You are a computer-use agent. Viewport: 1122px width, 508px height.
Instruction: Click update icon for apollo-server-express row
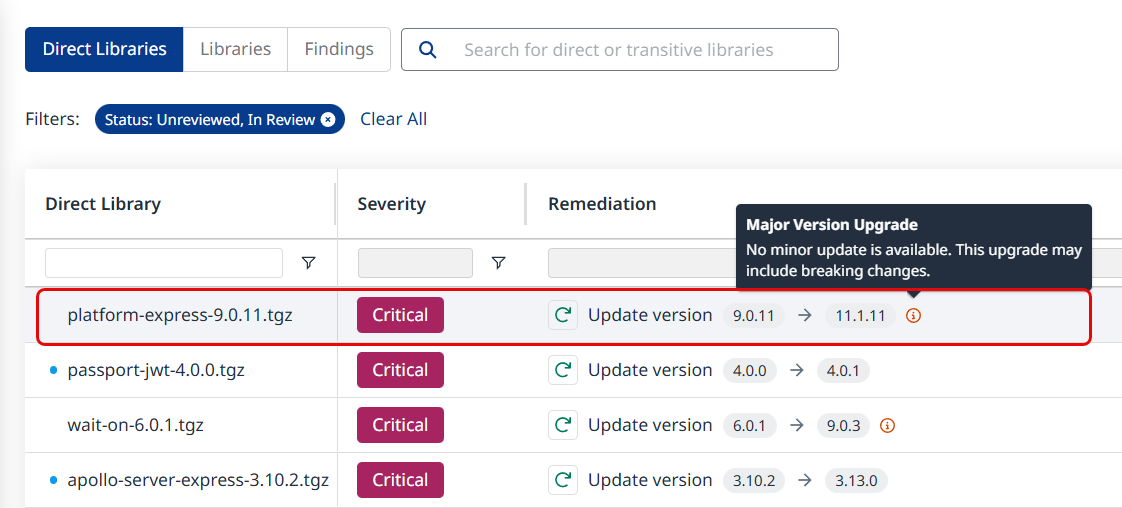[x=563, y=480]
